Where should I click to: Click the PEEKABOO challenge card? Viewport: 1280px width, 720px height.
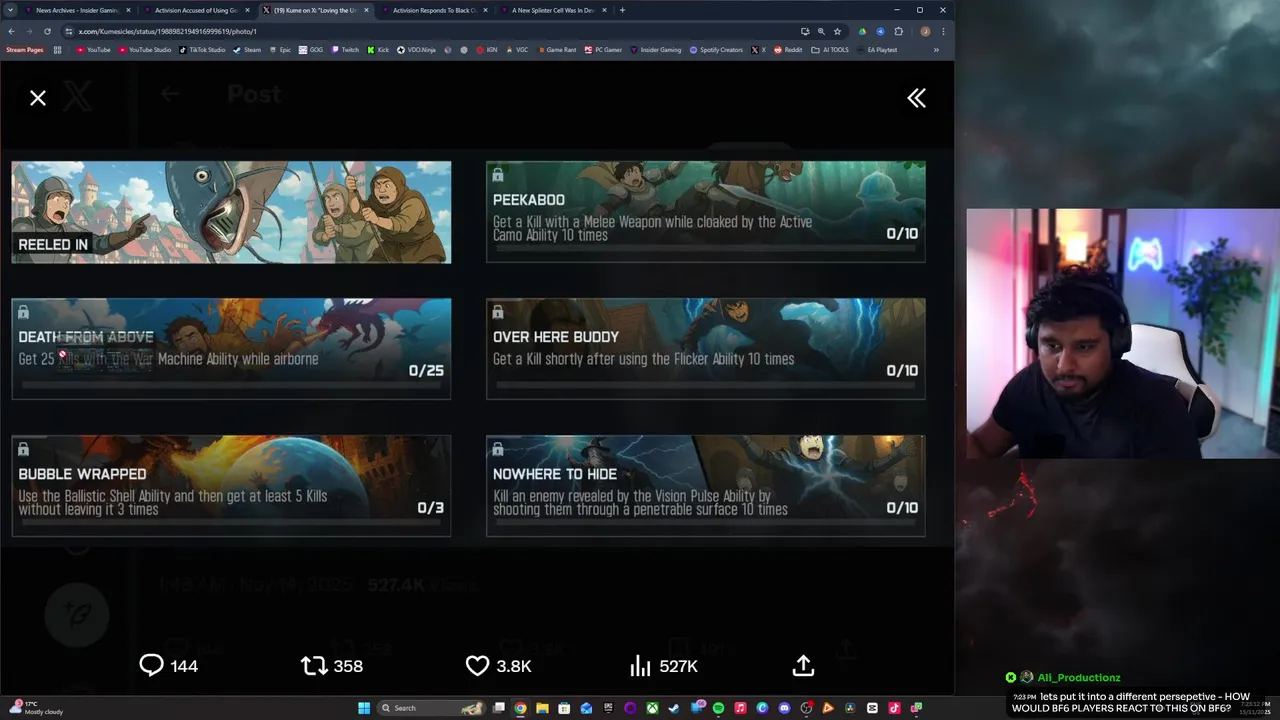705,212
